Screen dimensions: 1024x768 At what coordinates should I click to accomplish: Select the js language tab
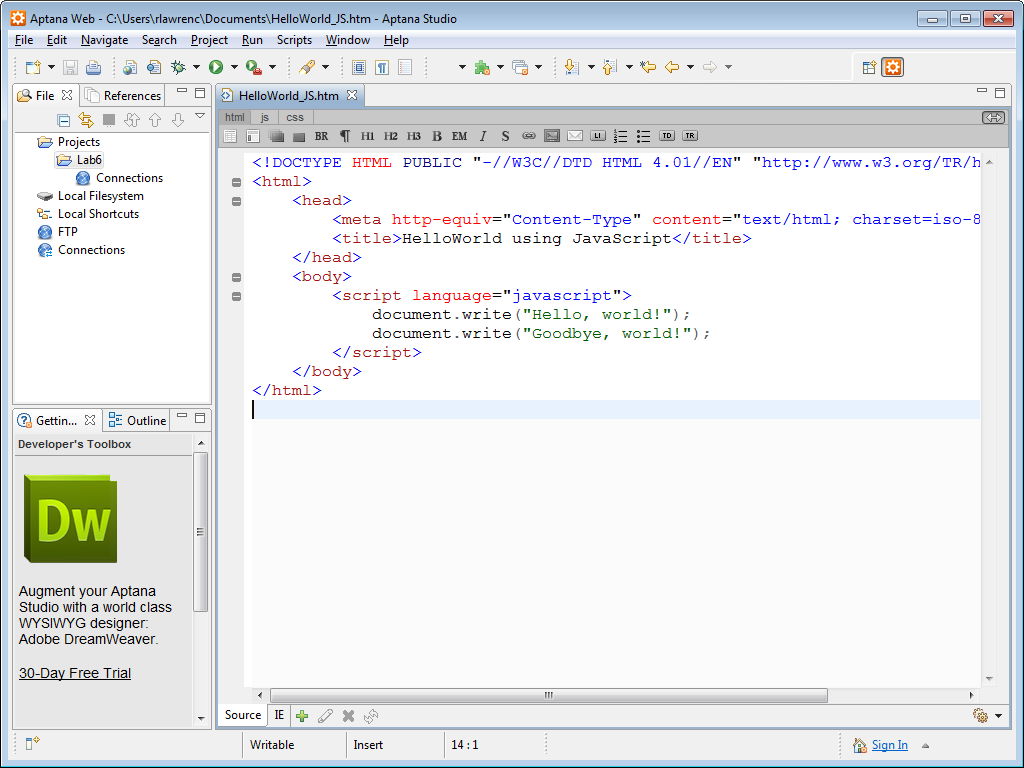point(264,118)
